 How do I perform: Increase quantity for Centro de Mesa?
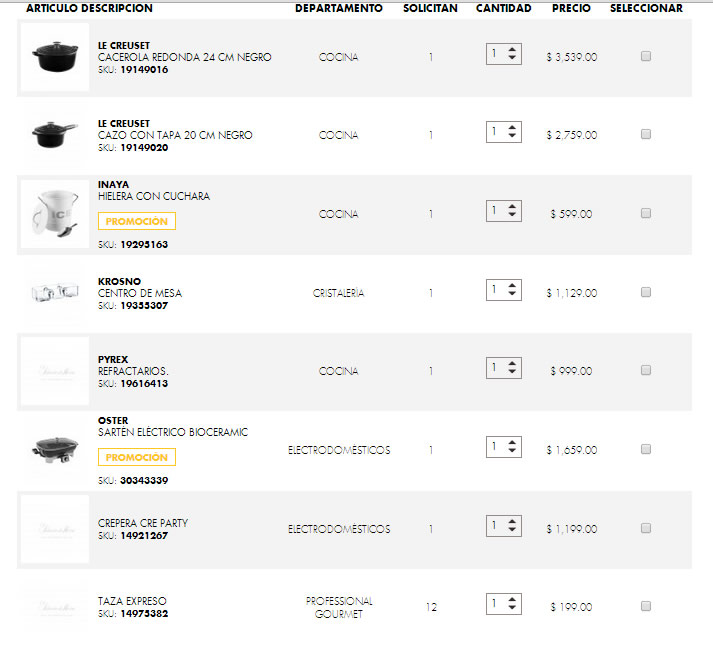513,285
